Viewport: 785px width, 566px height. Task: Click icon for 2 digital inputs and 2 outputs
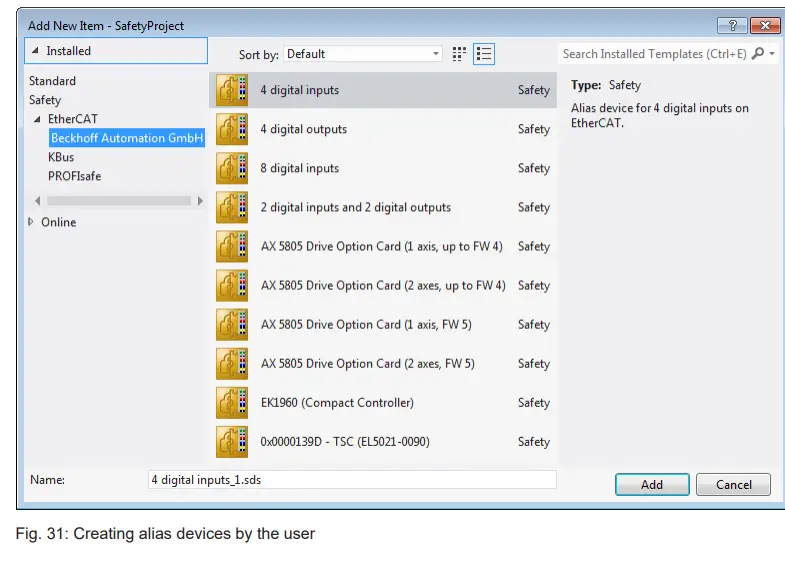point(232,207)
